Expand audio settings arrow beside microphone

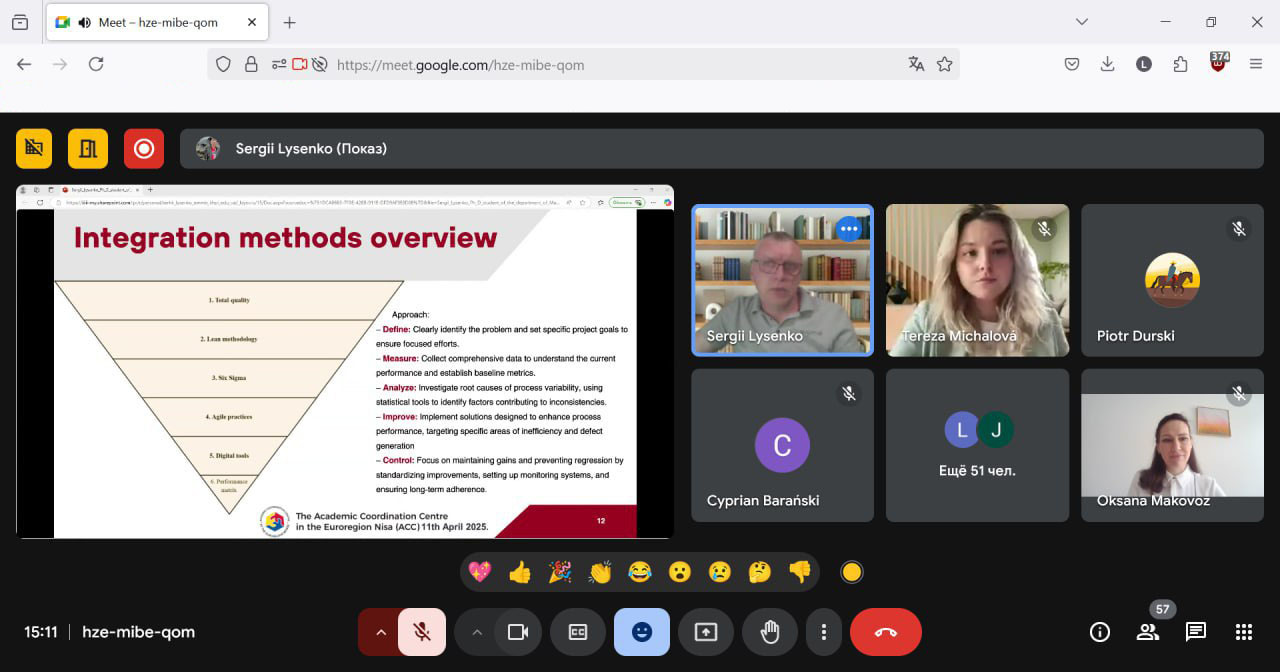pos(380,632)
